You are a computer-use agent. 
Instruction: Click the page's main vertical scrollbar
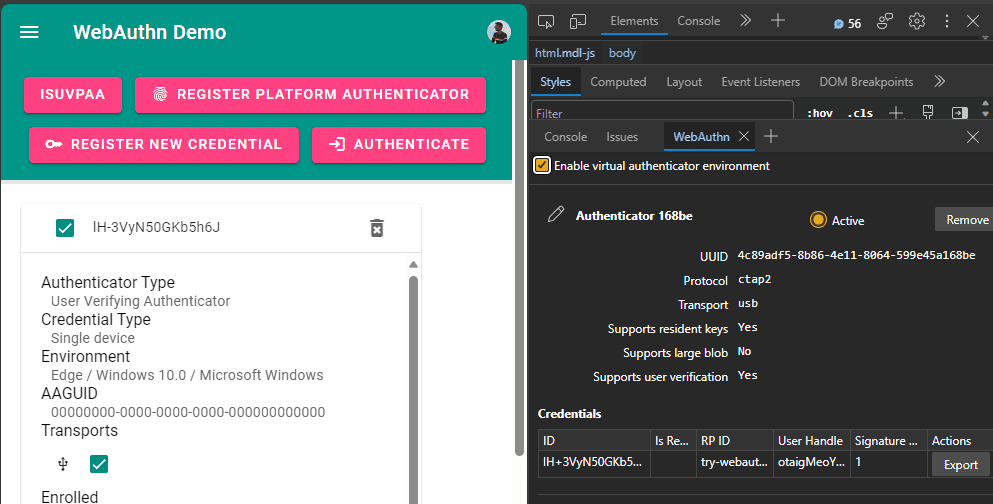[x=519, y=256]
